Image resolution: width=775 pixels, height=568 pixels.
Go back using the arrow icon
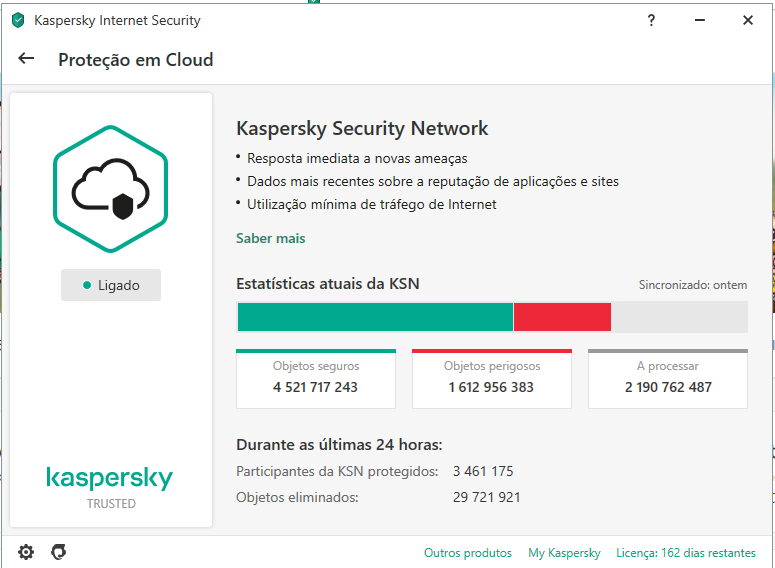26,59
